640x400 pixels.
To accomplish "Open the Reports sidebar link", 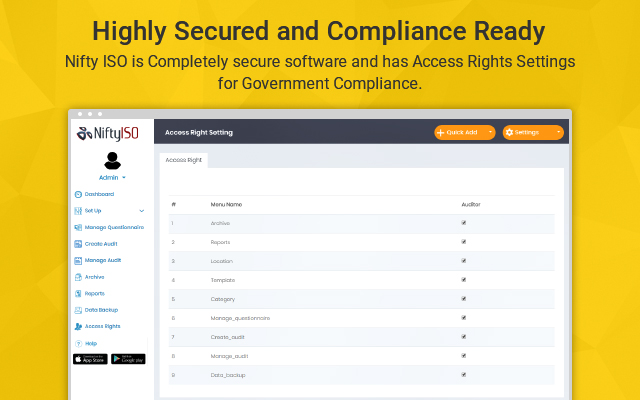I will coord(95,293).
